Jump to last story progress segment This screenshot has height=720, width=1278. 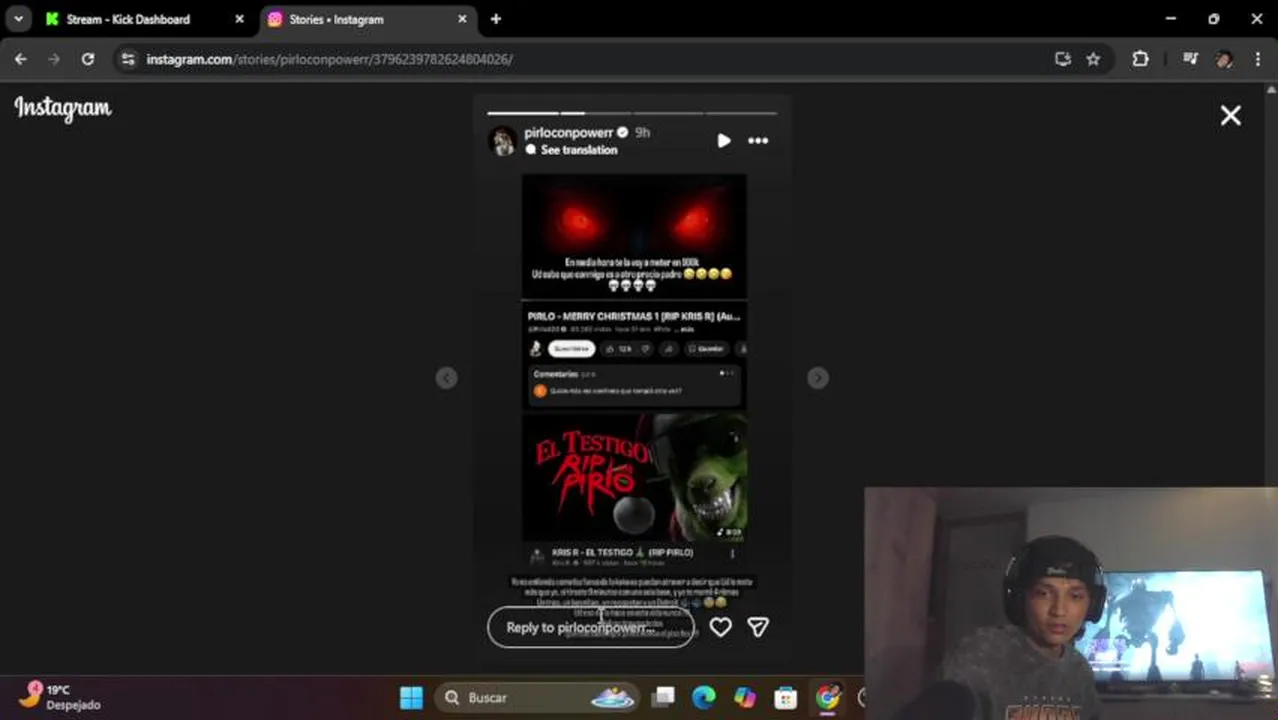coord(741,113)
